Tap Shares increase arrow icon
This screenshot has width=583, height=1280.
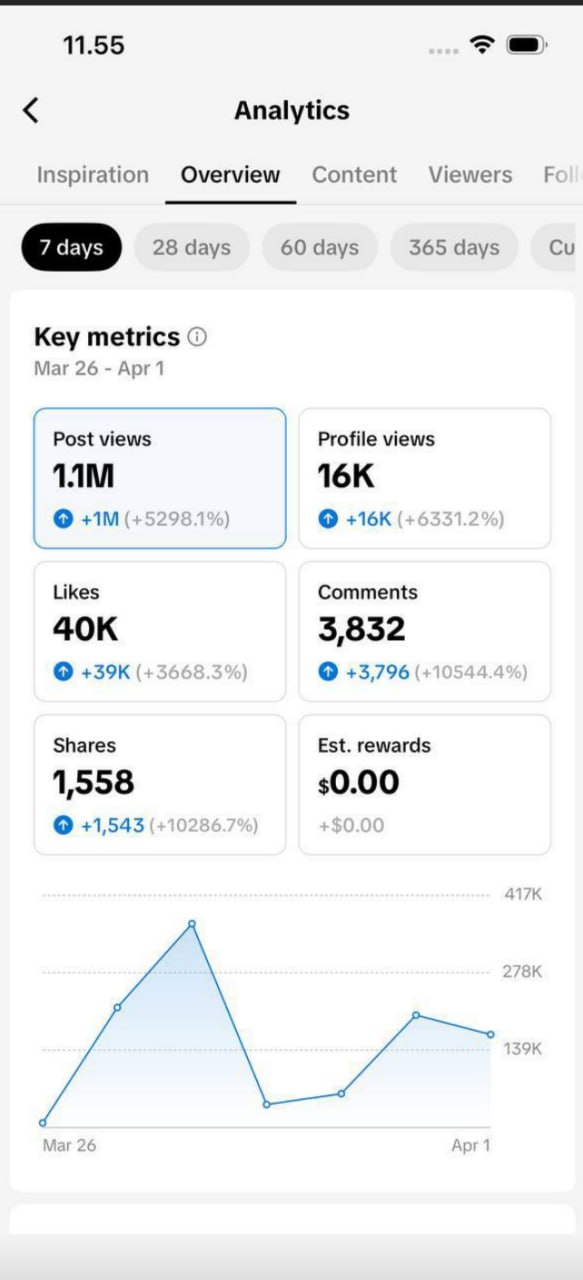[x=63, y=825]
